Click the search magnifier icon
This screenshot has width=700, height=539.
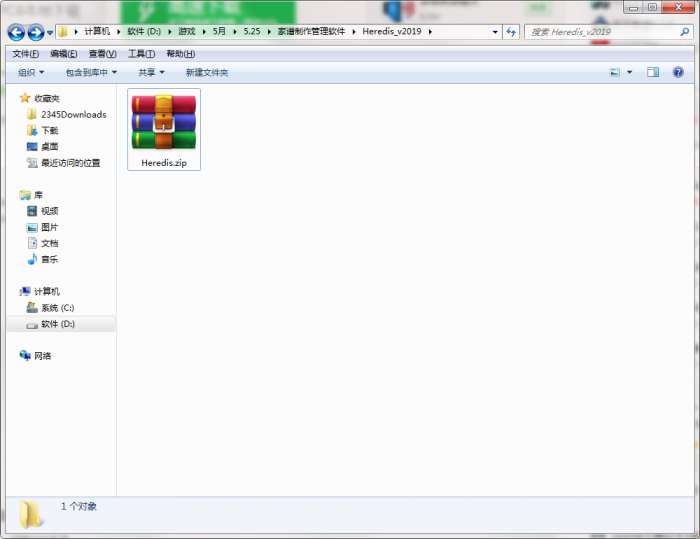click(684, 32)
